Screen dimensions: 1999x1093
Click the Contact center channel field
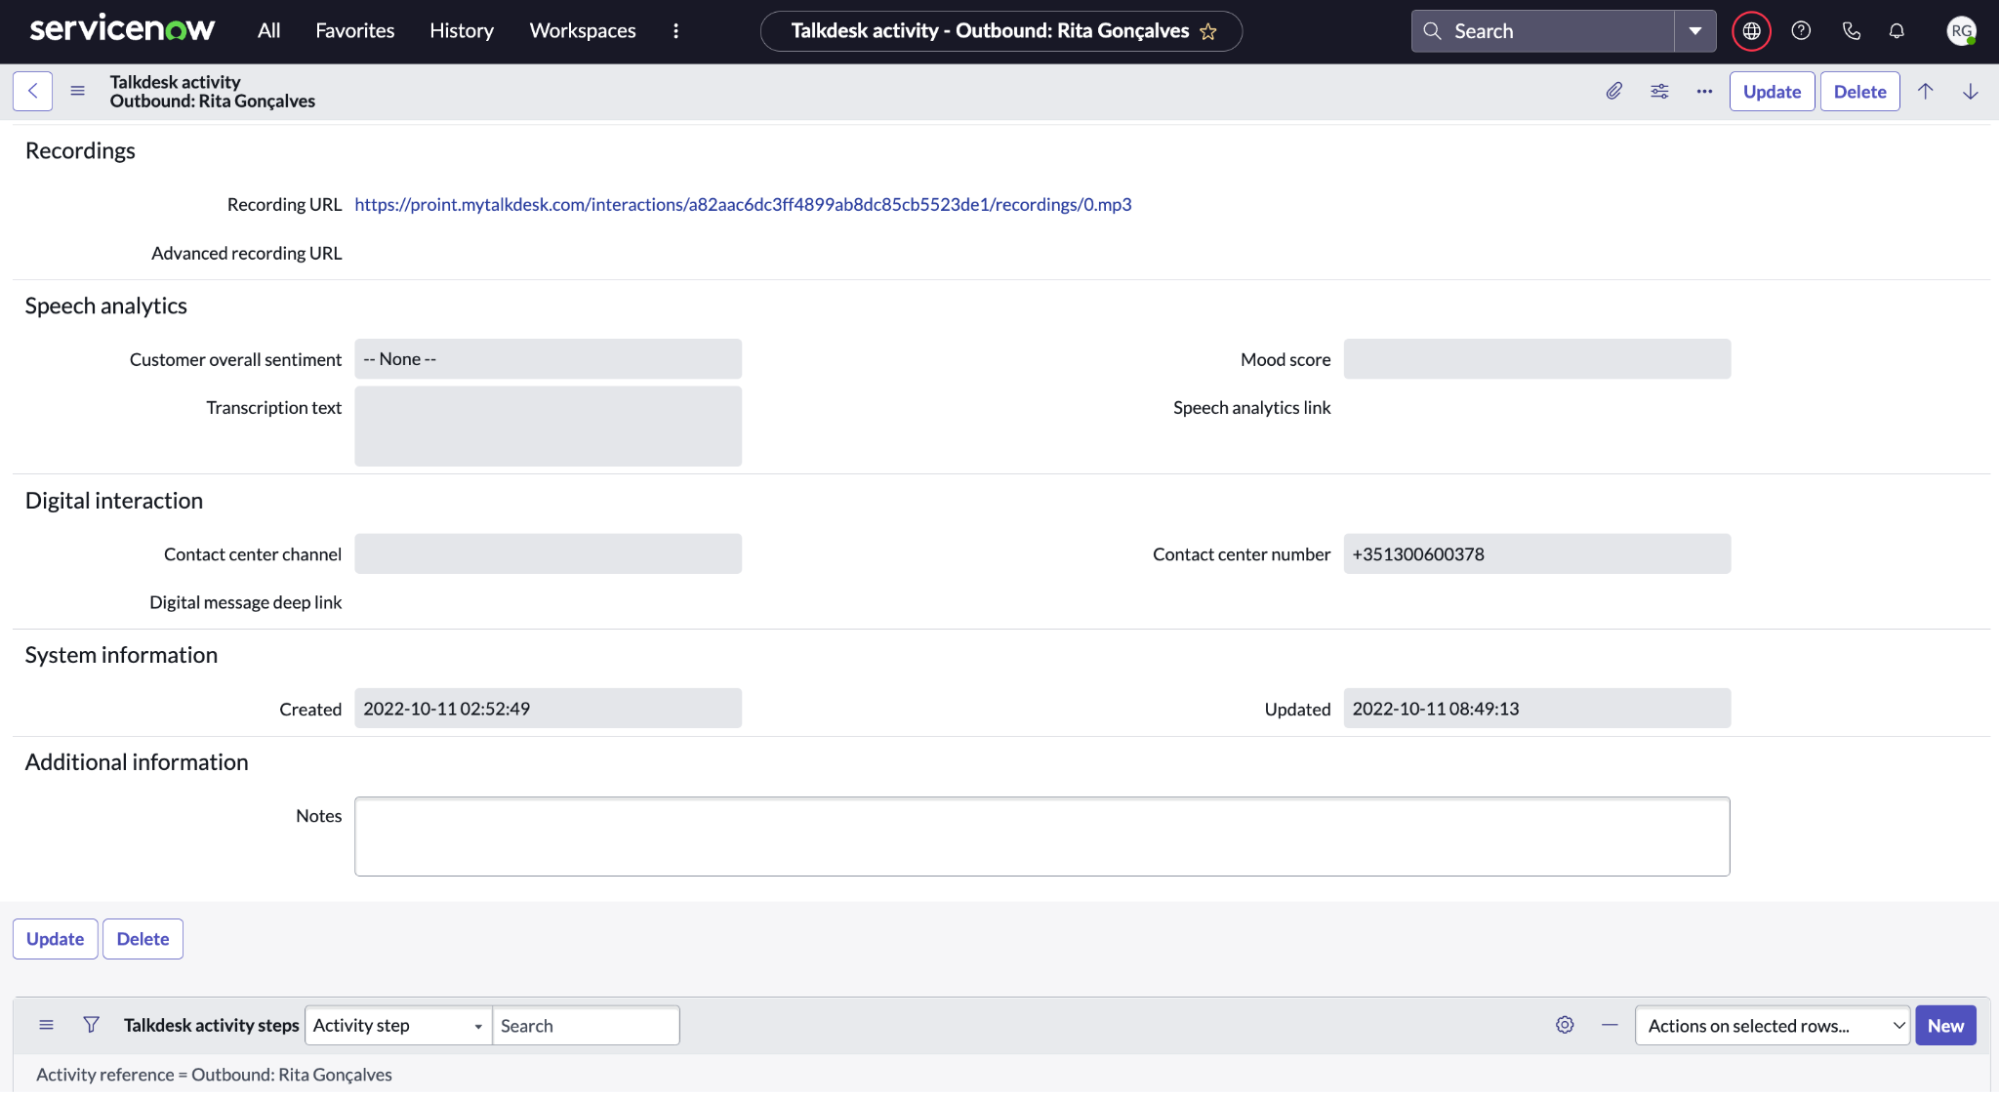(x=548, y=554)
